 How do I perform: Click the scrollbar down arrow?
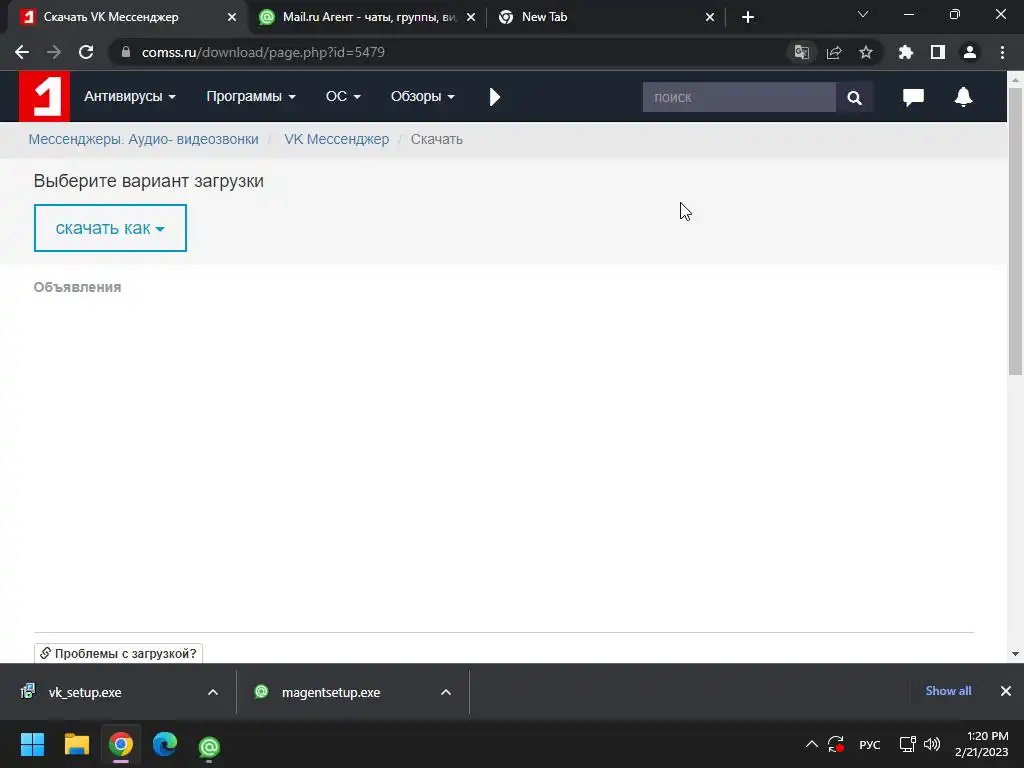pyautogui.click(x=1015, y=654)
